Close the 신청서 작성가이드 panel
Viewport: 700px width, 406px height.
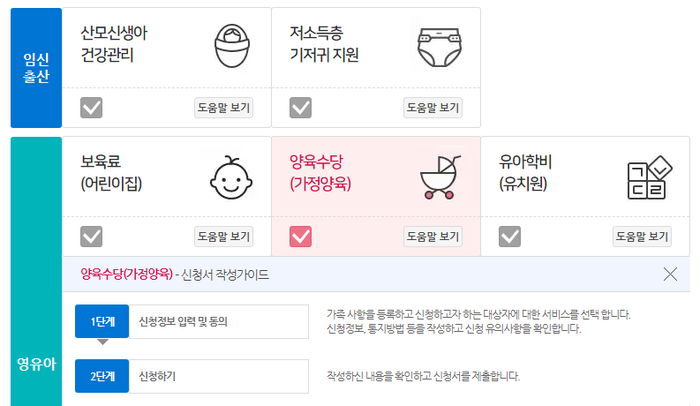tap(670, 274)
